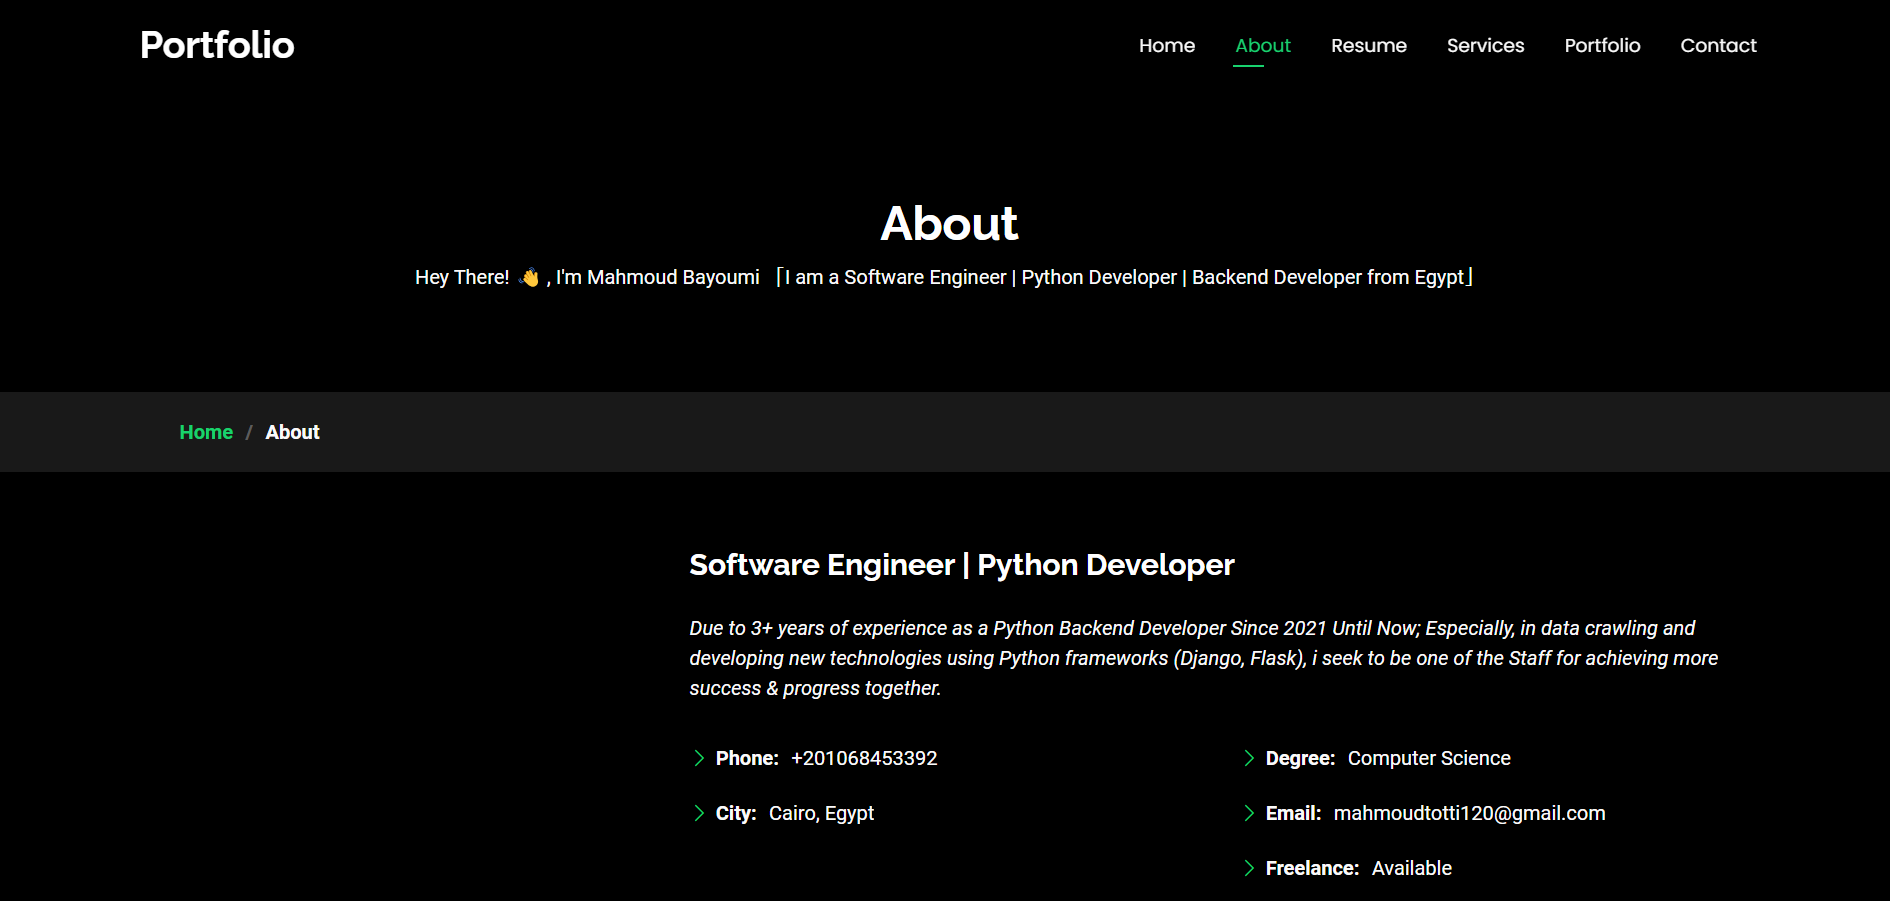Click the typed text 'Backend Developer from Egypt'
This screenshot has width=1890, height=901.
pos(1328,277)
